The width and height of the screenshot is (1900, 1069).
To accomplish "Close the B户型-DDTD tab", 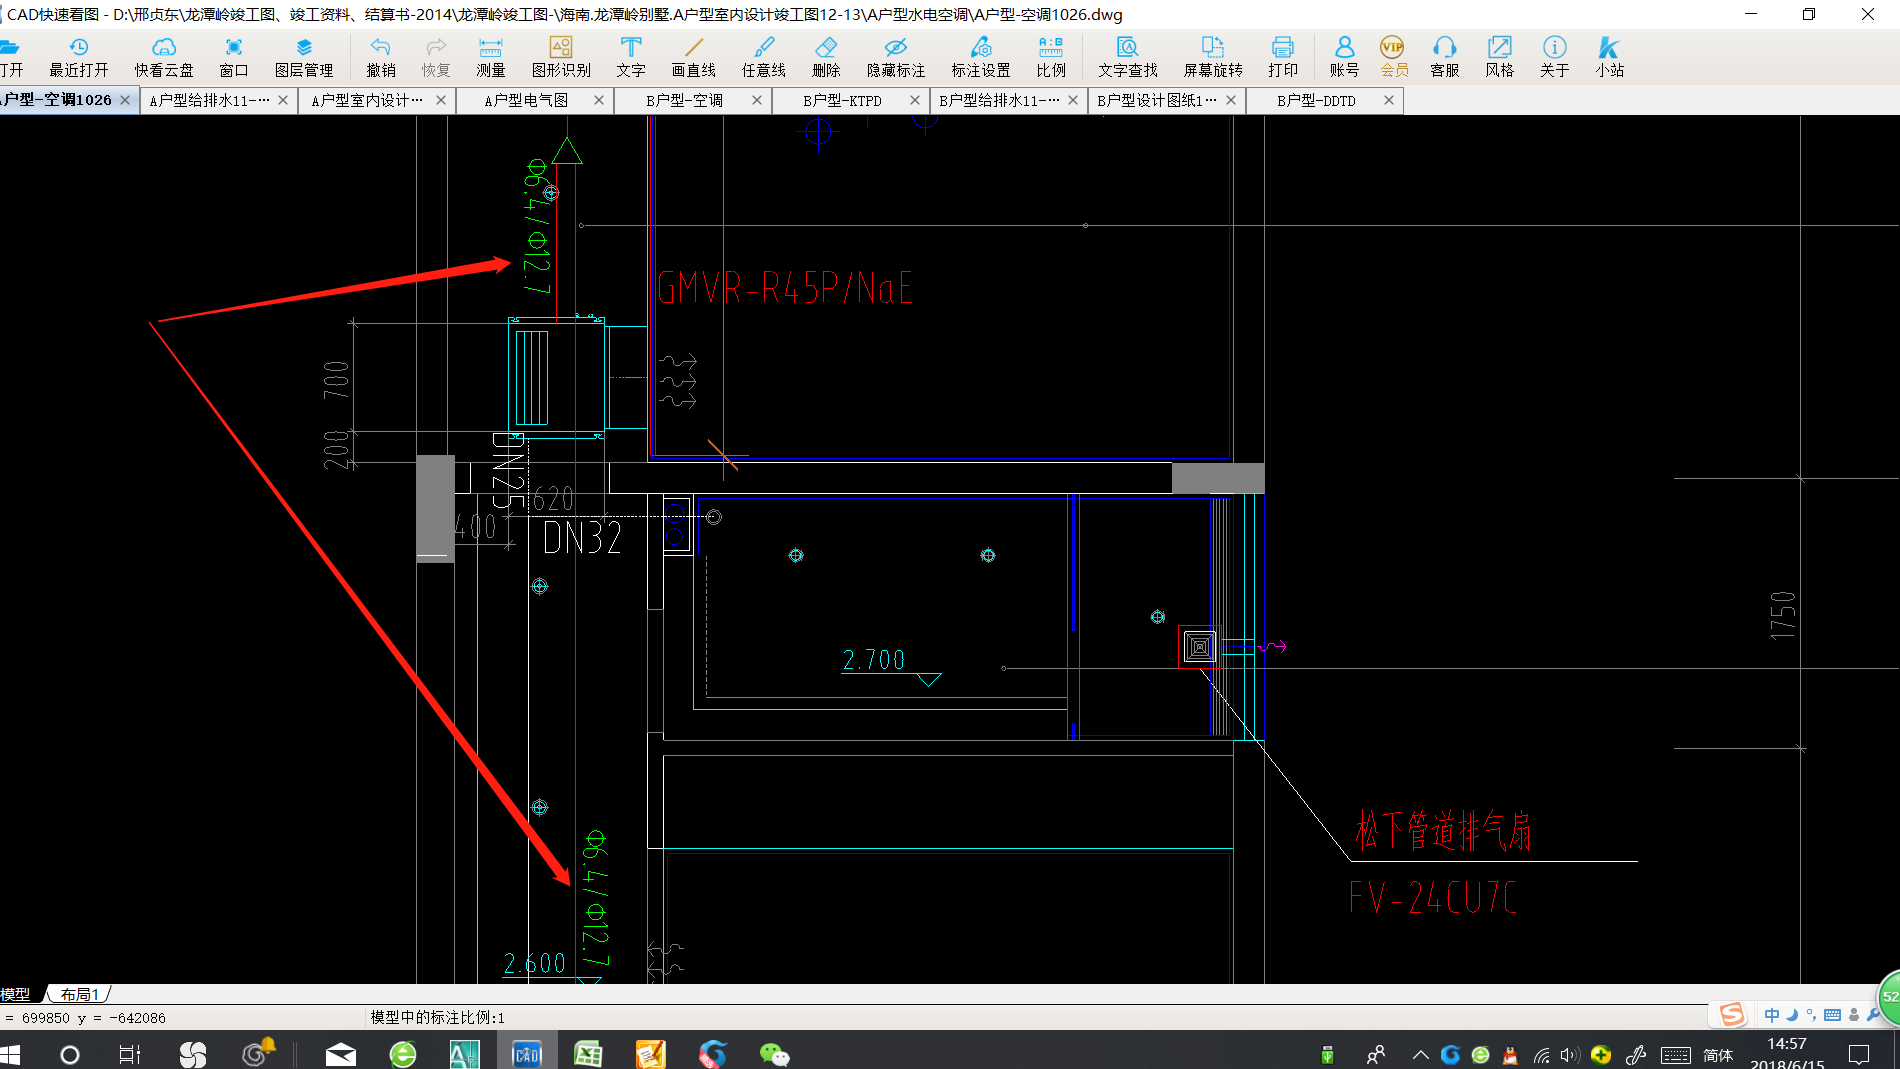I will [x=1389, y=100].
